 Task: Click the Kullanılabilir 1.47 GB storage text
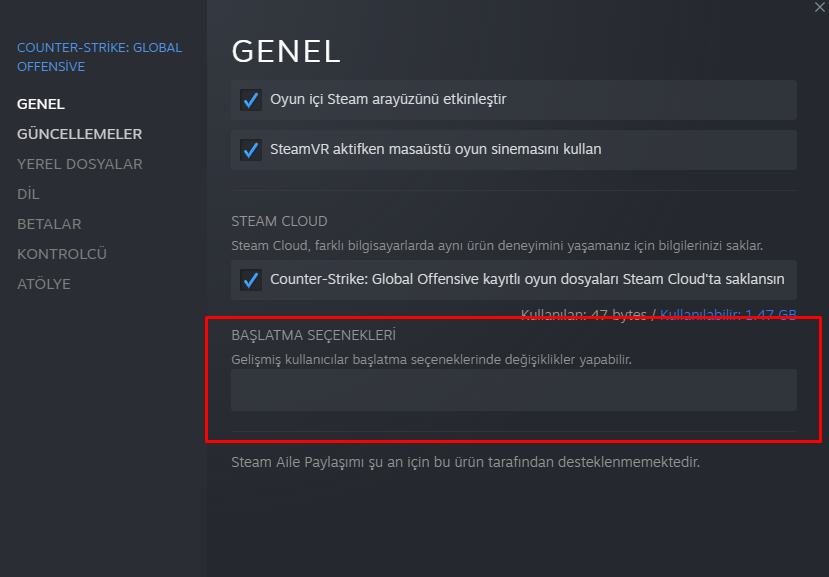[728, 315]
